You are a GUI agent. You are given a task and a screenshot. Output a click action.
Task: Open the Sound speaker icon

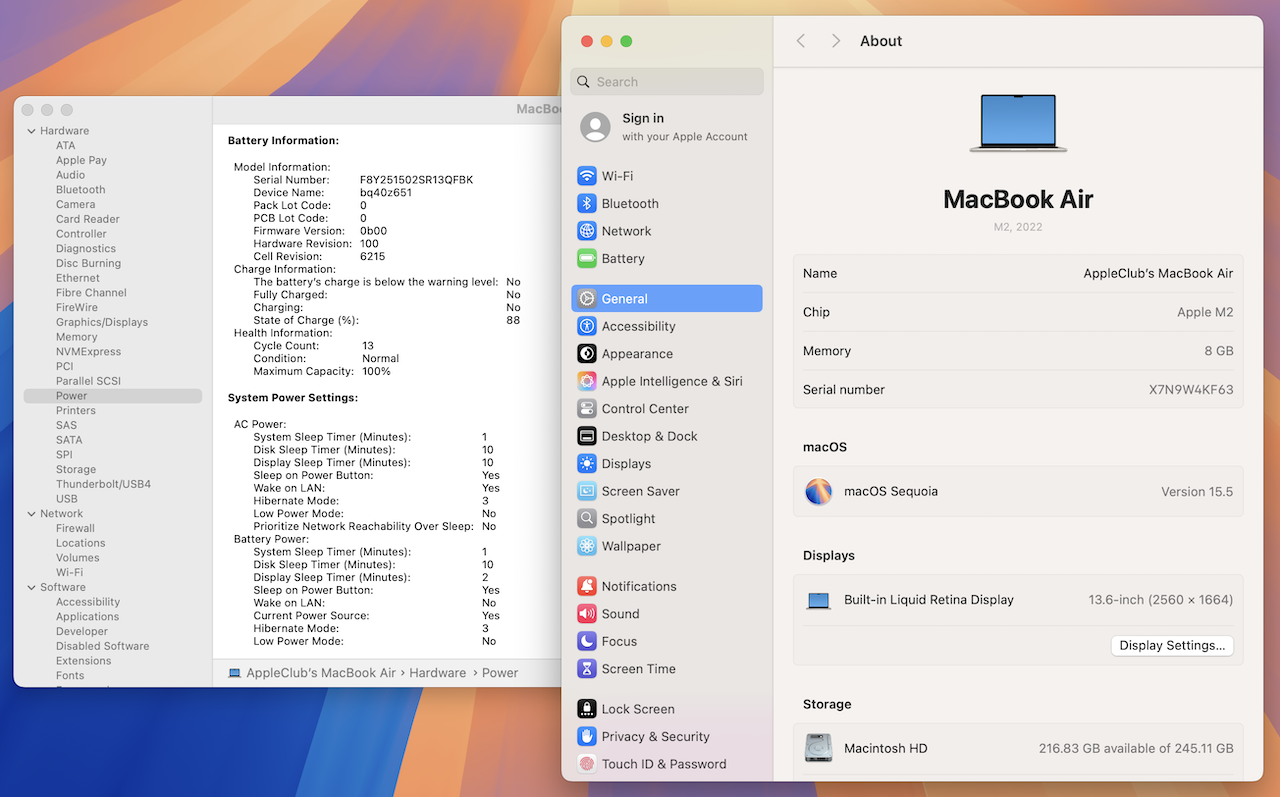point(587,613)
